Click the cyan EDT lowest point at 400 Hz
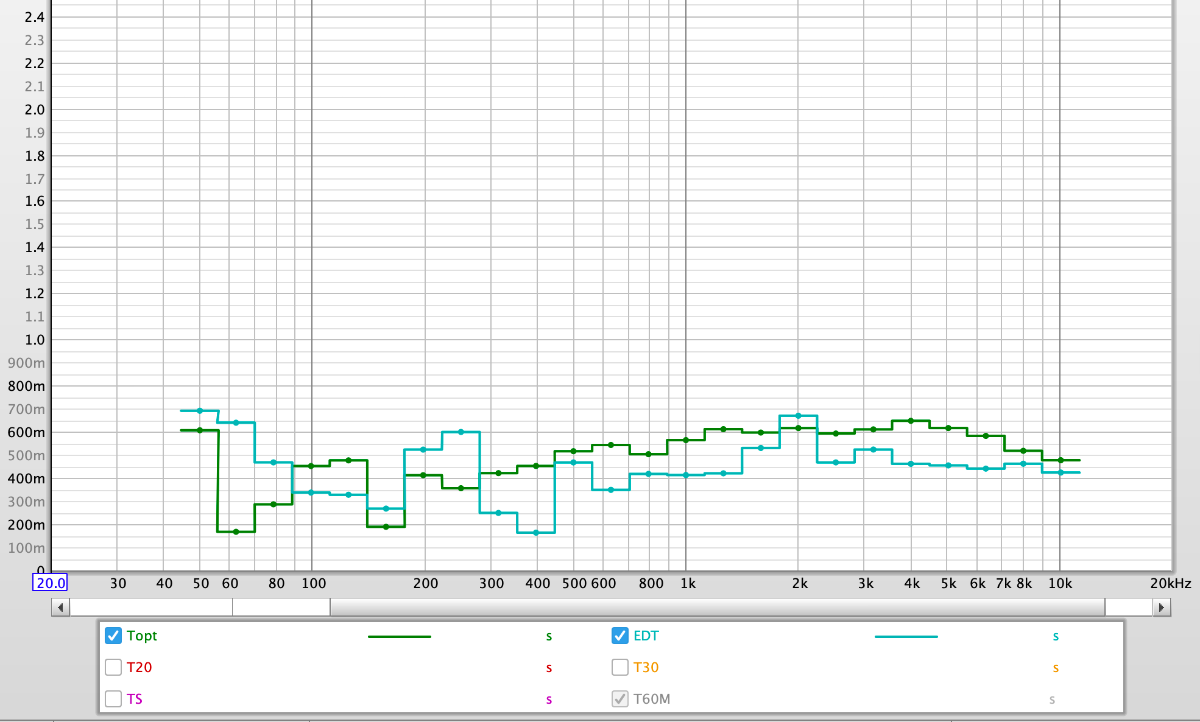Screen dimensions: 1200x722 (536, 532)
